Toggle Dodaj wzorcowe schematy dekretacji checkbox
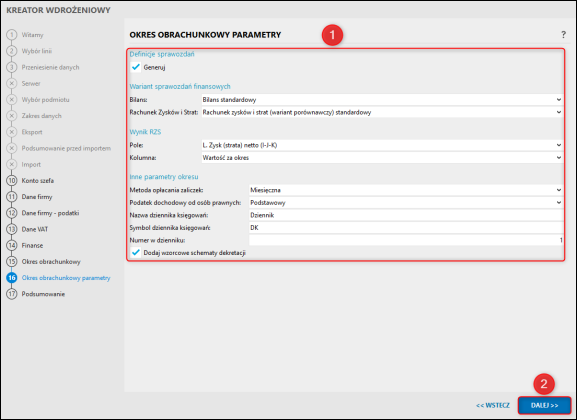 [x=136, y=253]
